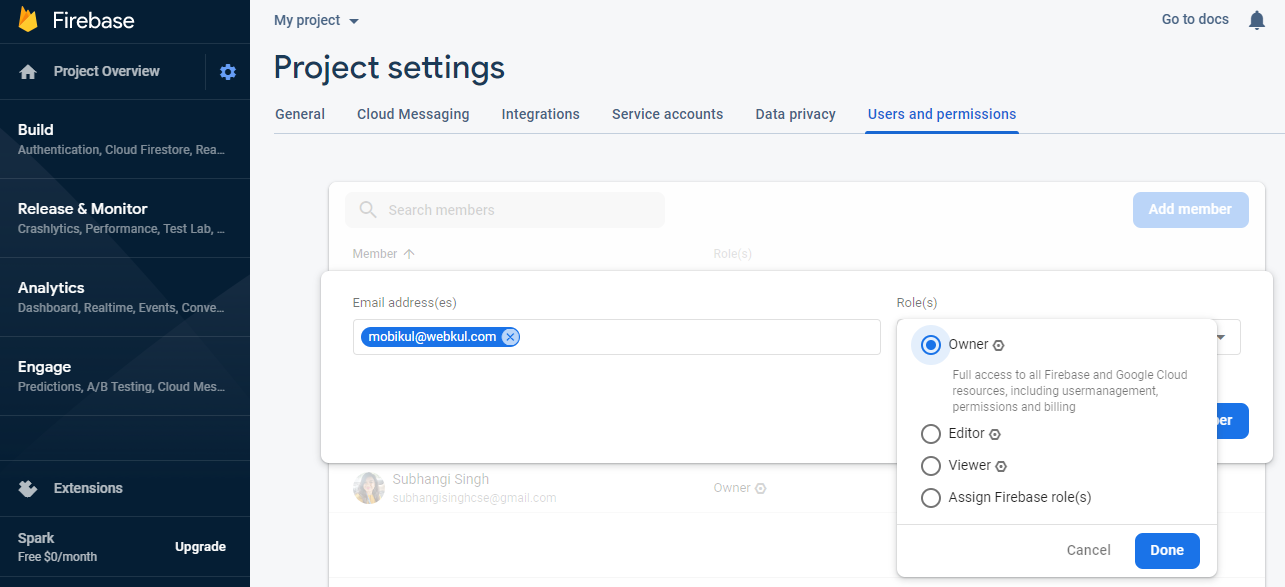The image size is (1285, 587).
Task: Open the Service accounts tab
Action: click(668, 114)
